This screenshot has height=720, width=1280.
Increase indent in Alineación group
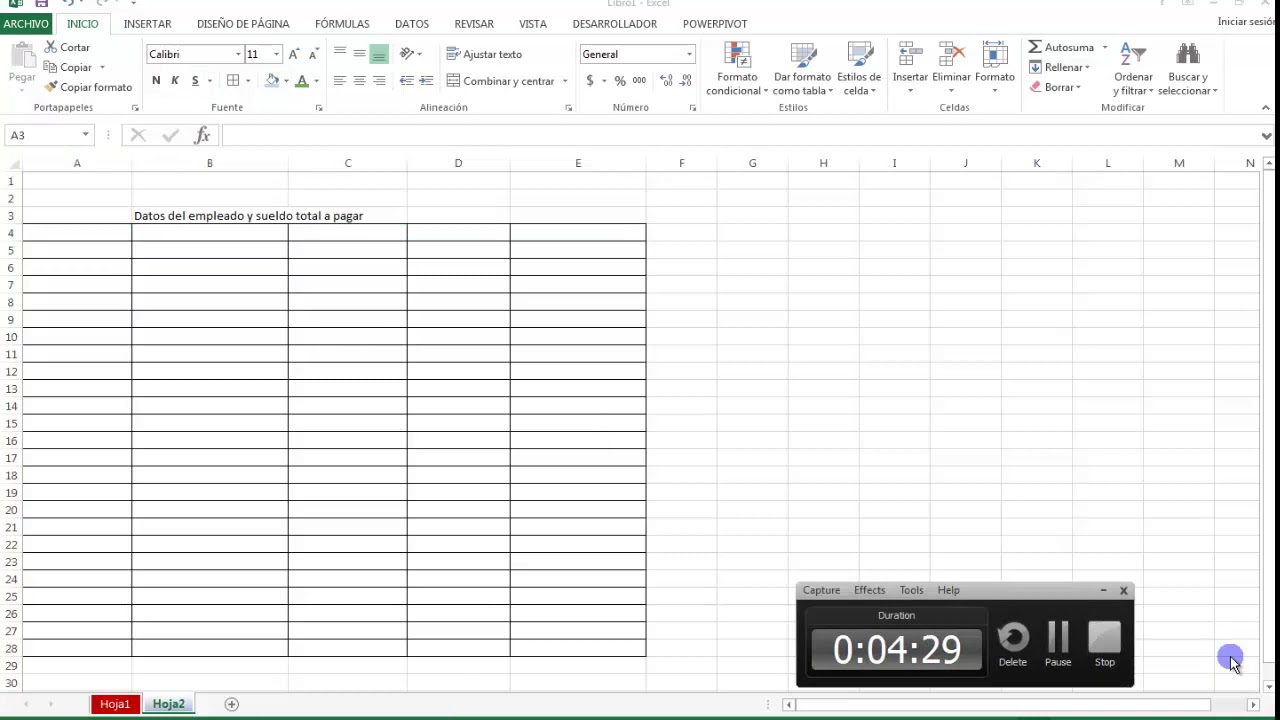click(426, 80)
